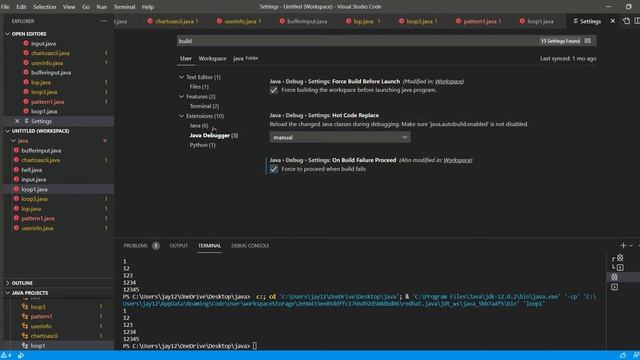Click the Settings file icon in Open Editors
This screenshot has height=360, width=640.
(27, 121)
